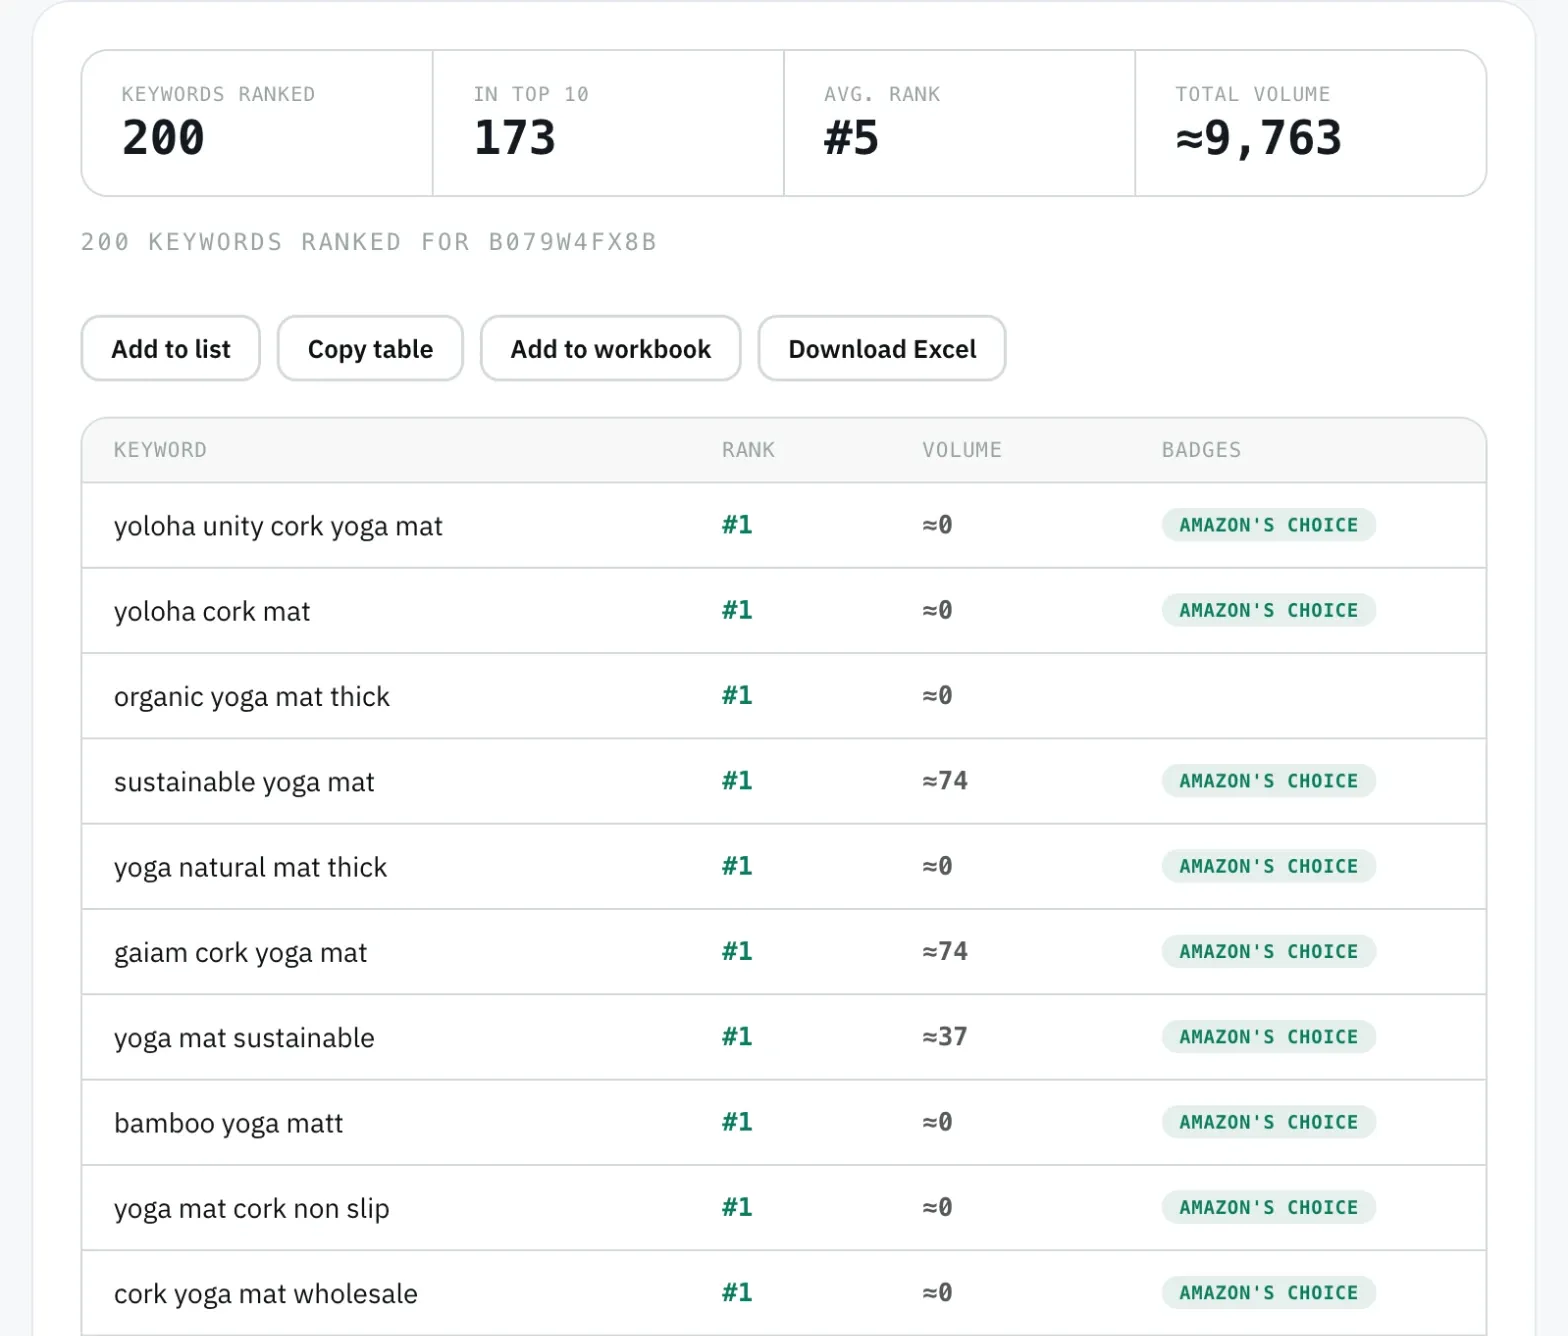Download Excel file of the keywords
1568x1336 pixels.
coord(882,349)
